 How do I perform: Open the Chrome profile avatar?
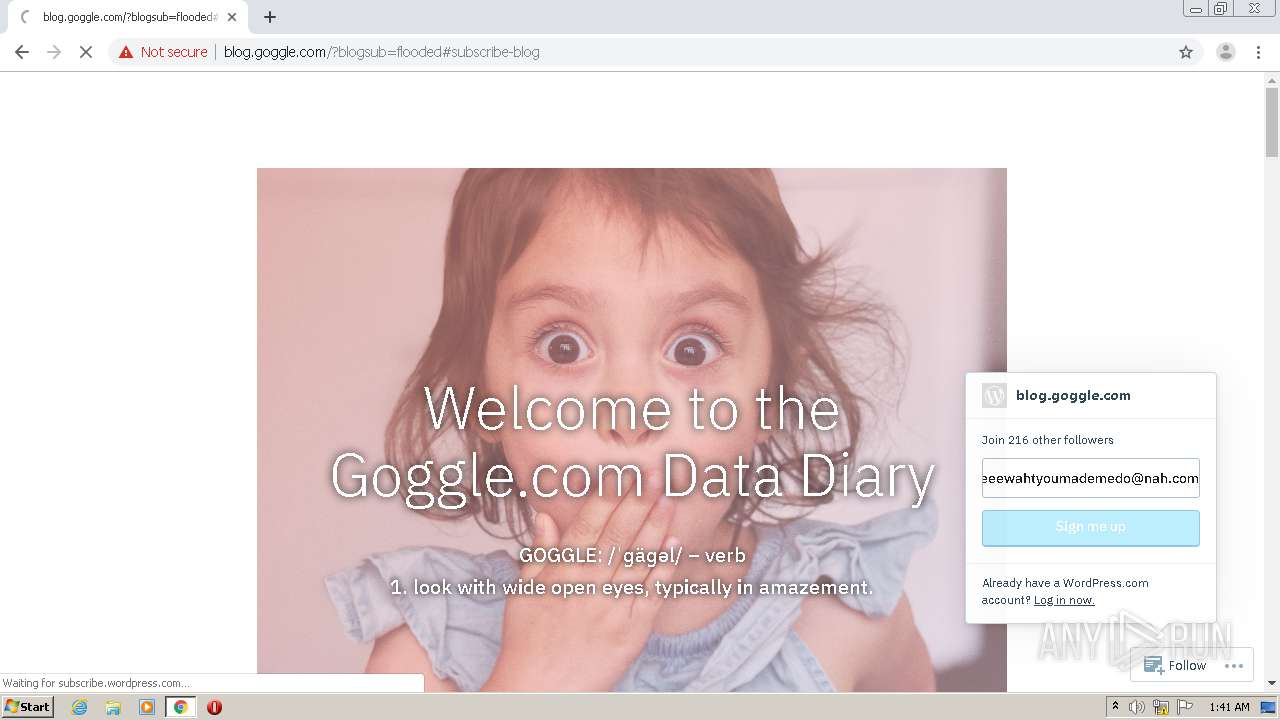(1225, 52)
